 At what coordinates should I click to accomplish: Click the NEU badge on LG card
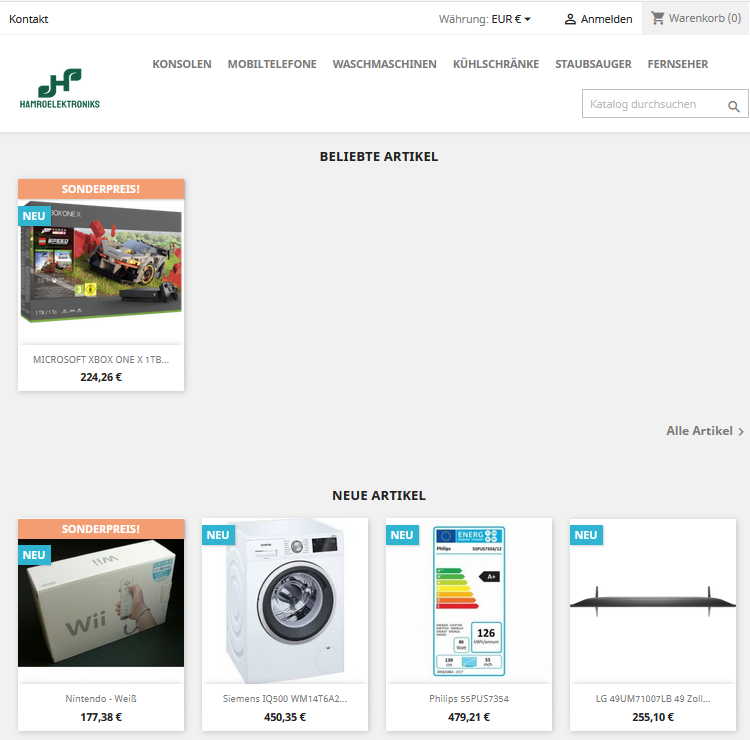point(586,535)
